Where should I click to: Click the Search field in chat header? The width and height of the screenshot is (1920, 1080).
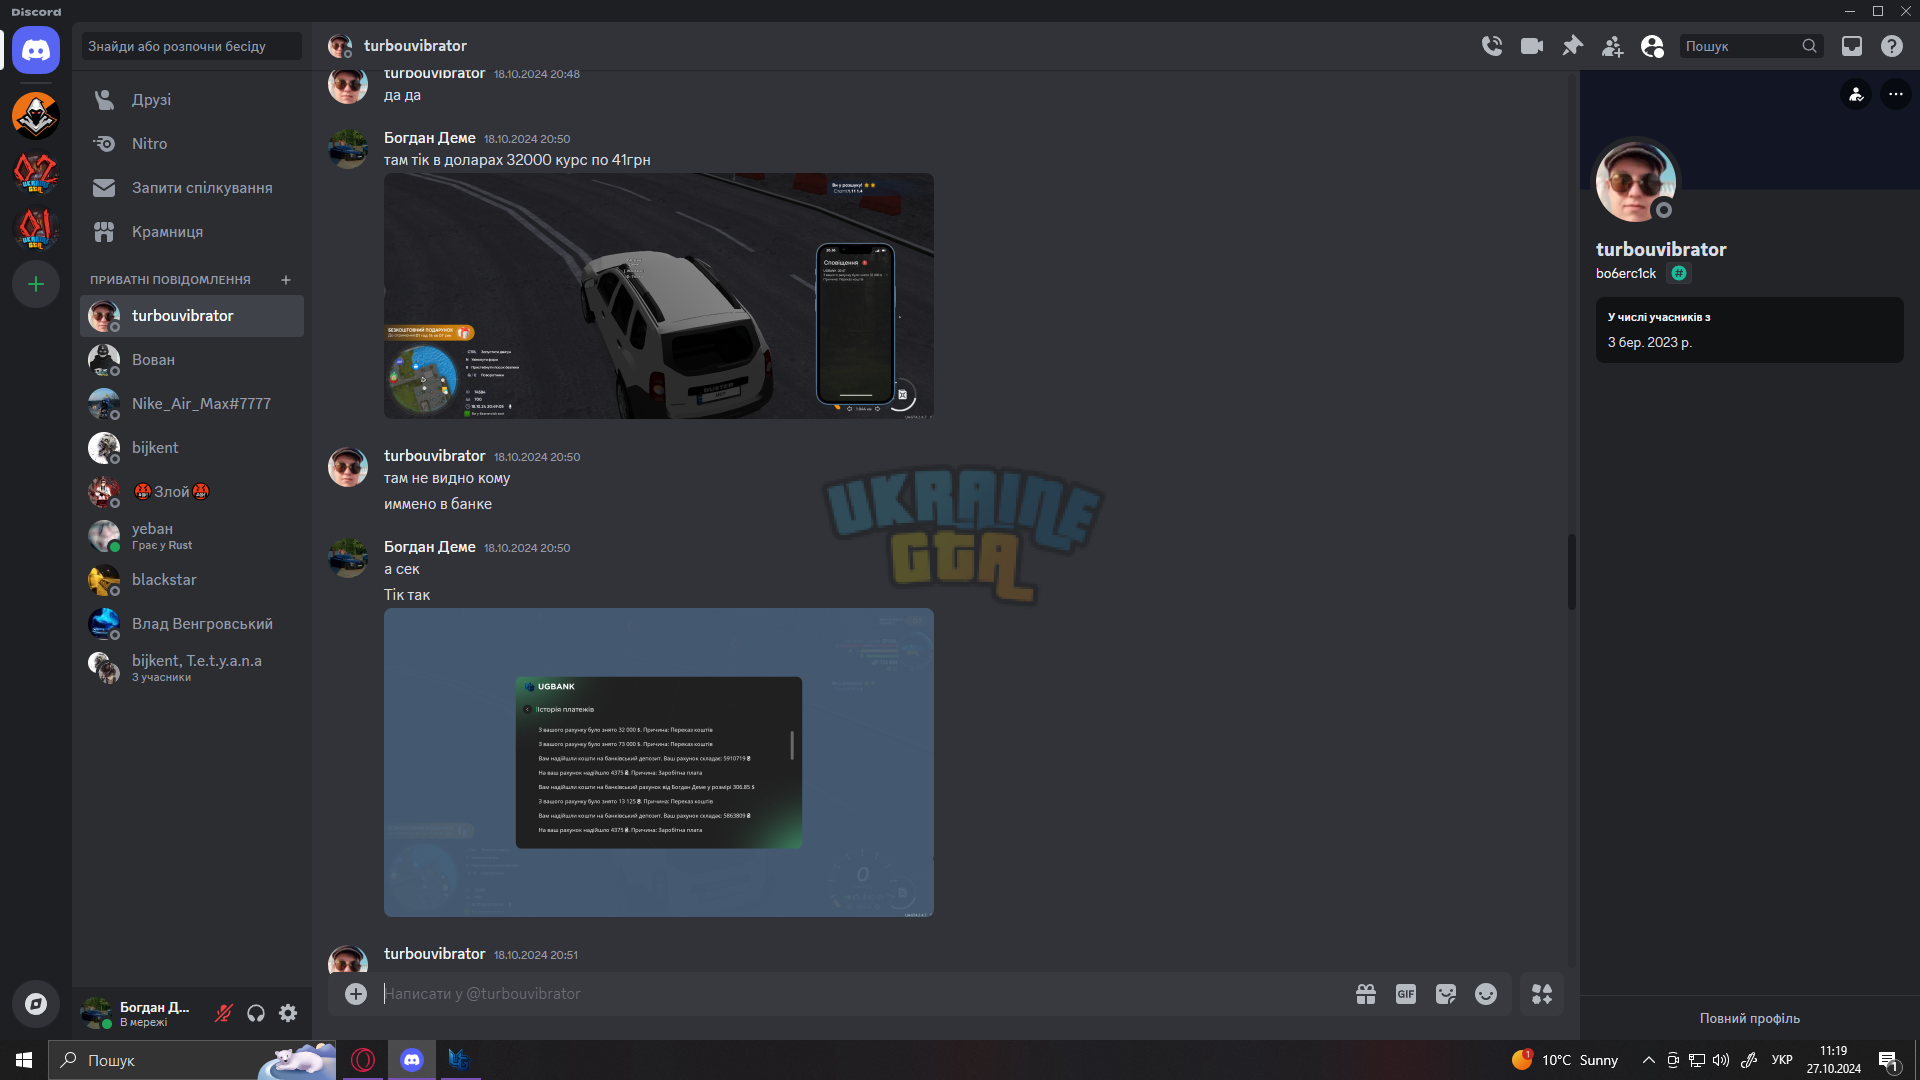[x=1751, y=46]
